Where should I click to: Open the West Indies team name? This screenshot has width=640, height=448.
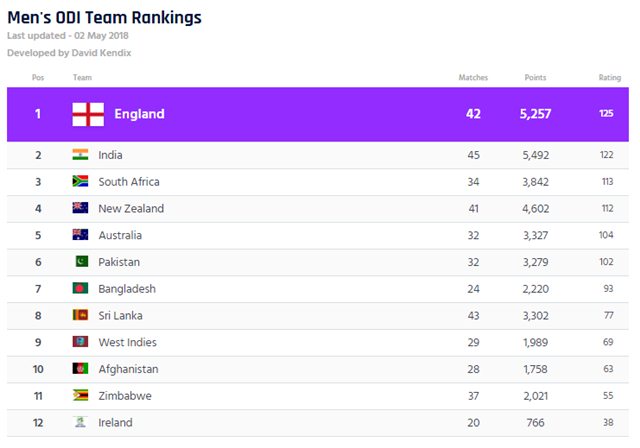(x=127, y=342)
